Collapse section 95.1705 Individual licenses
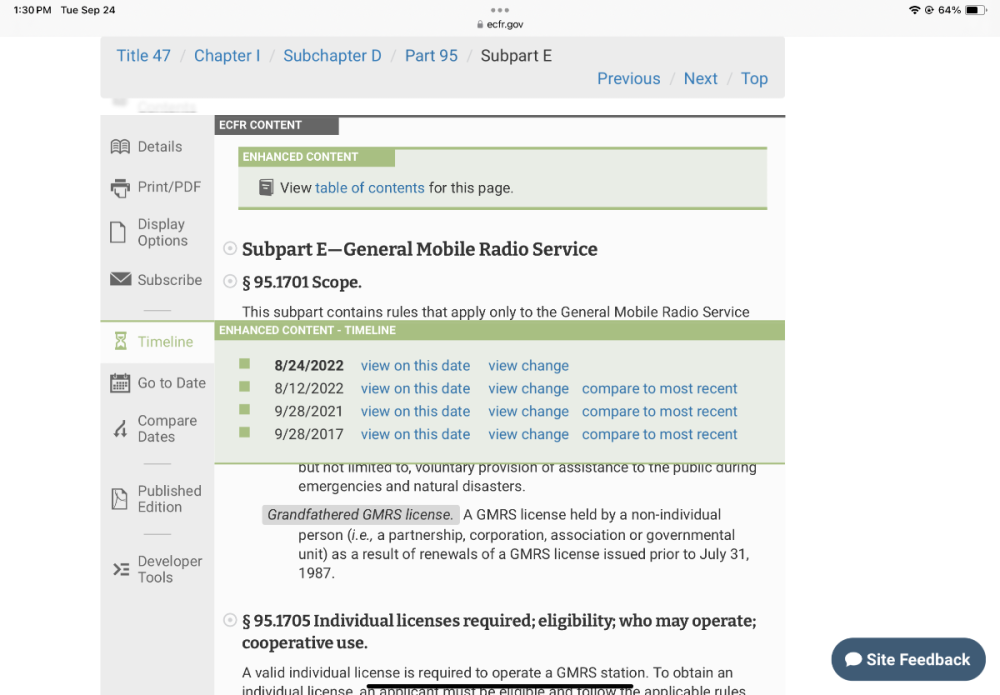This screenshot has width=1000, height=695. coord(230,621)
